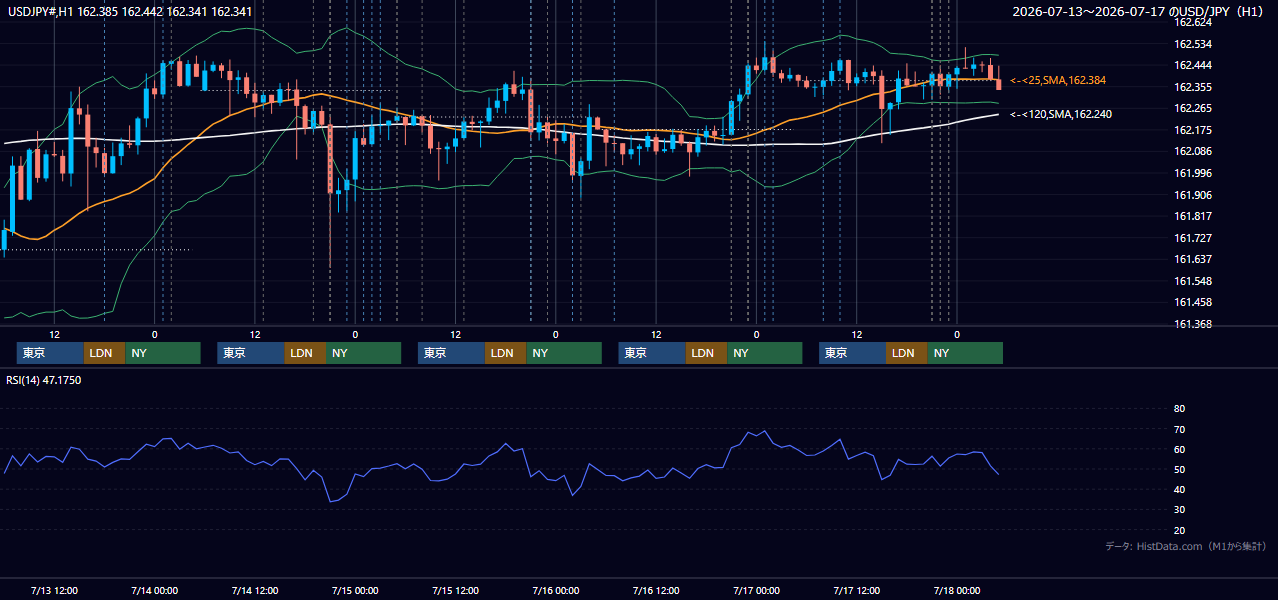Click RSI scale level 50

1179,469
